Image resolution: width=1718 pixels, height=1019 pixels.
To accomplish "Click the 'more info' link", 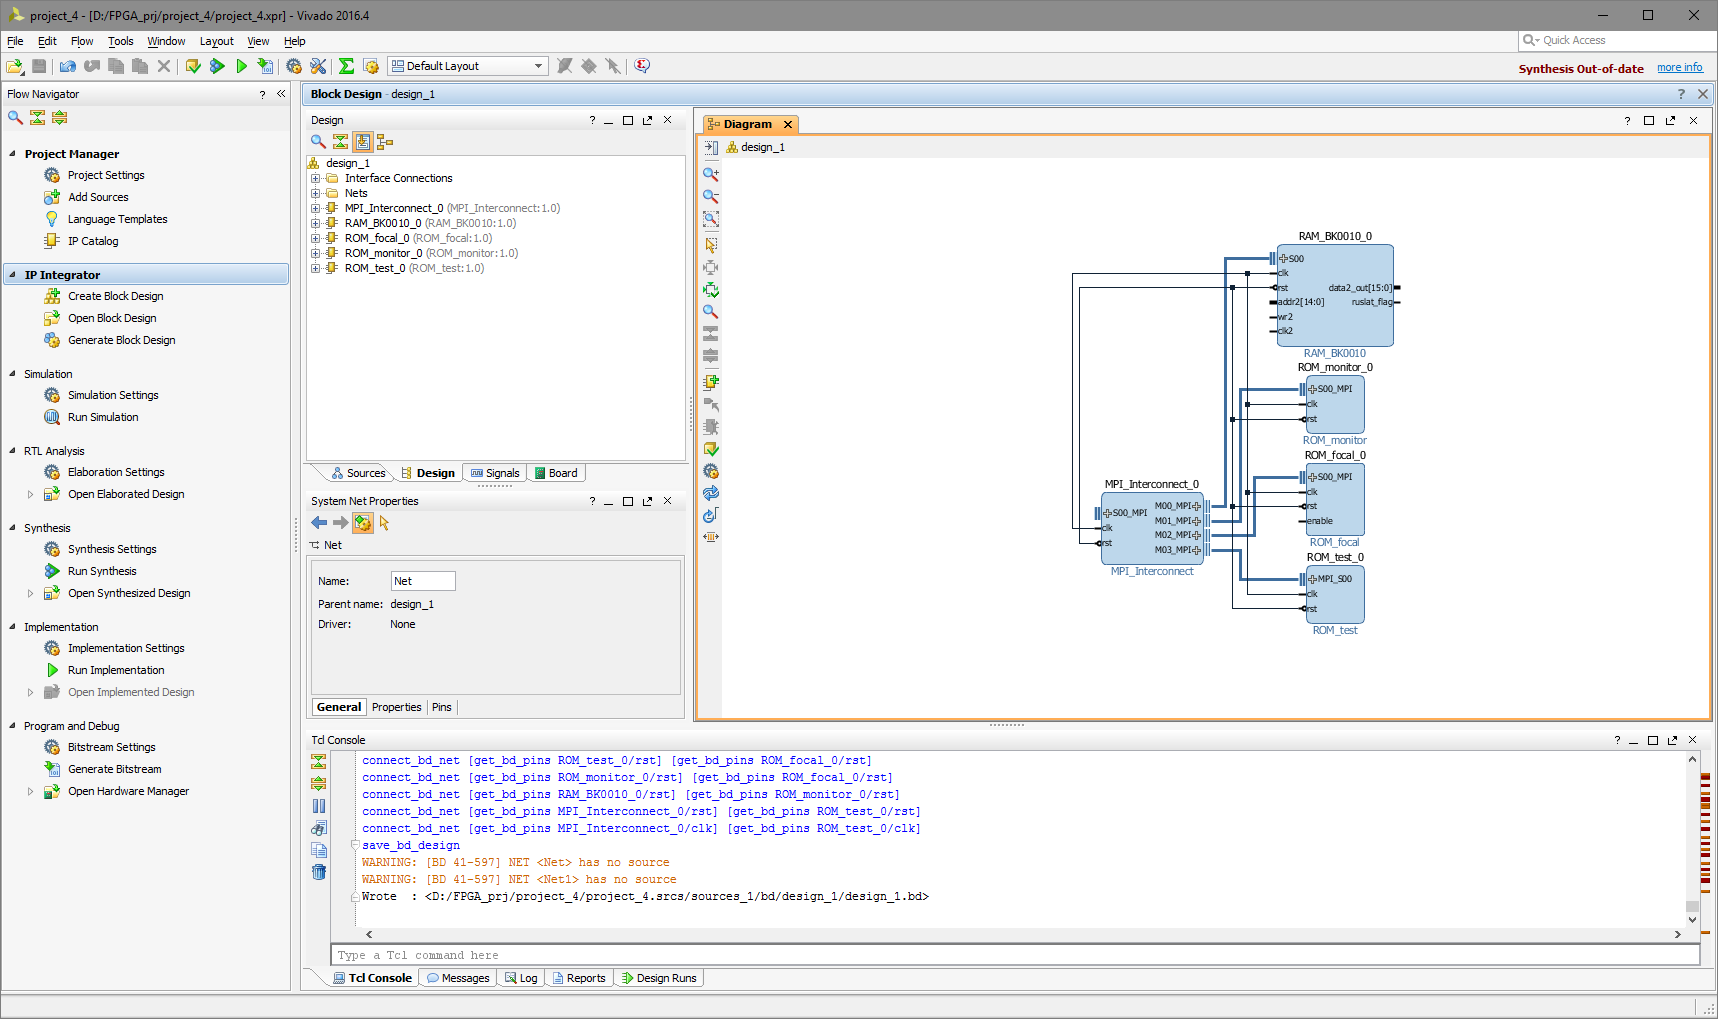I will pyautogui.click(x=1679, y=68).
